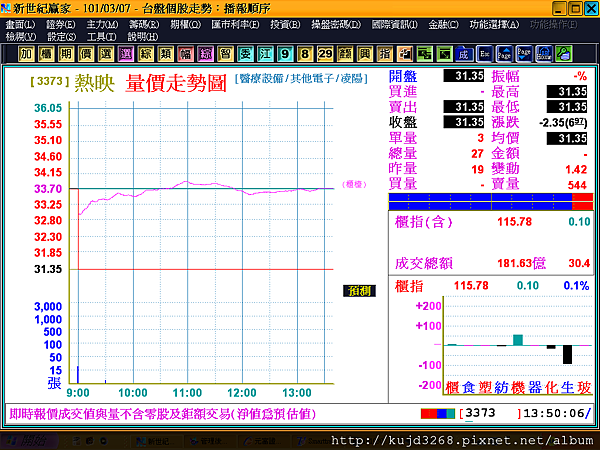Click the 醫療設備/其他電子/凌陽 category label
Image resolution: width=600 pixels, height=450 pixels.
301,78
